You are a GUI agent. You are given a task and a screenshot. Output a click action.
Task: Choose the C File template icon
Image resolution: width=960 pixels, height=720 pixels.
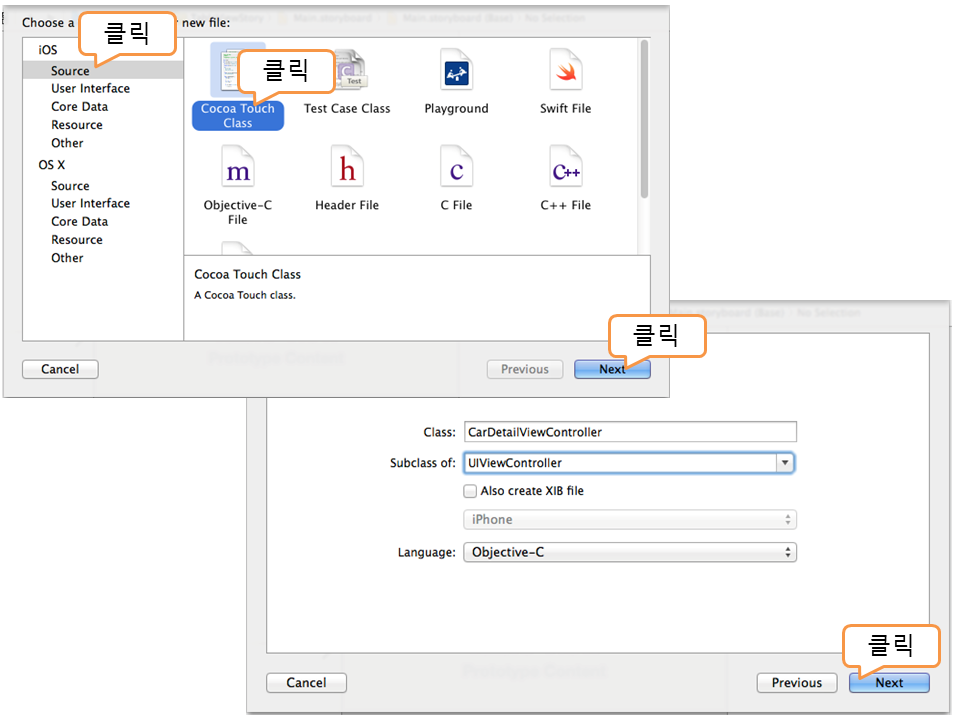click(x=456, y=170)
